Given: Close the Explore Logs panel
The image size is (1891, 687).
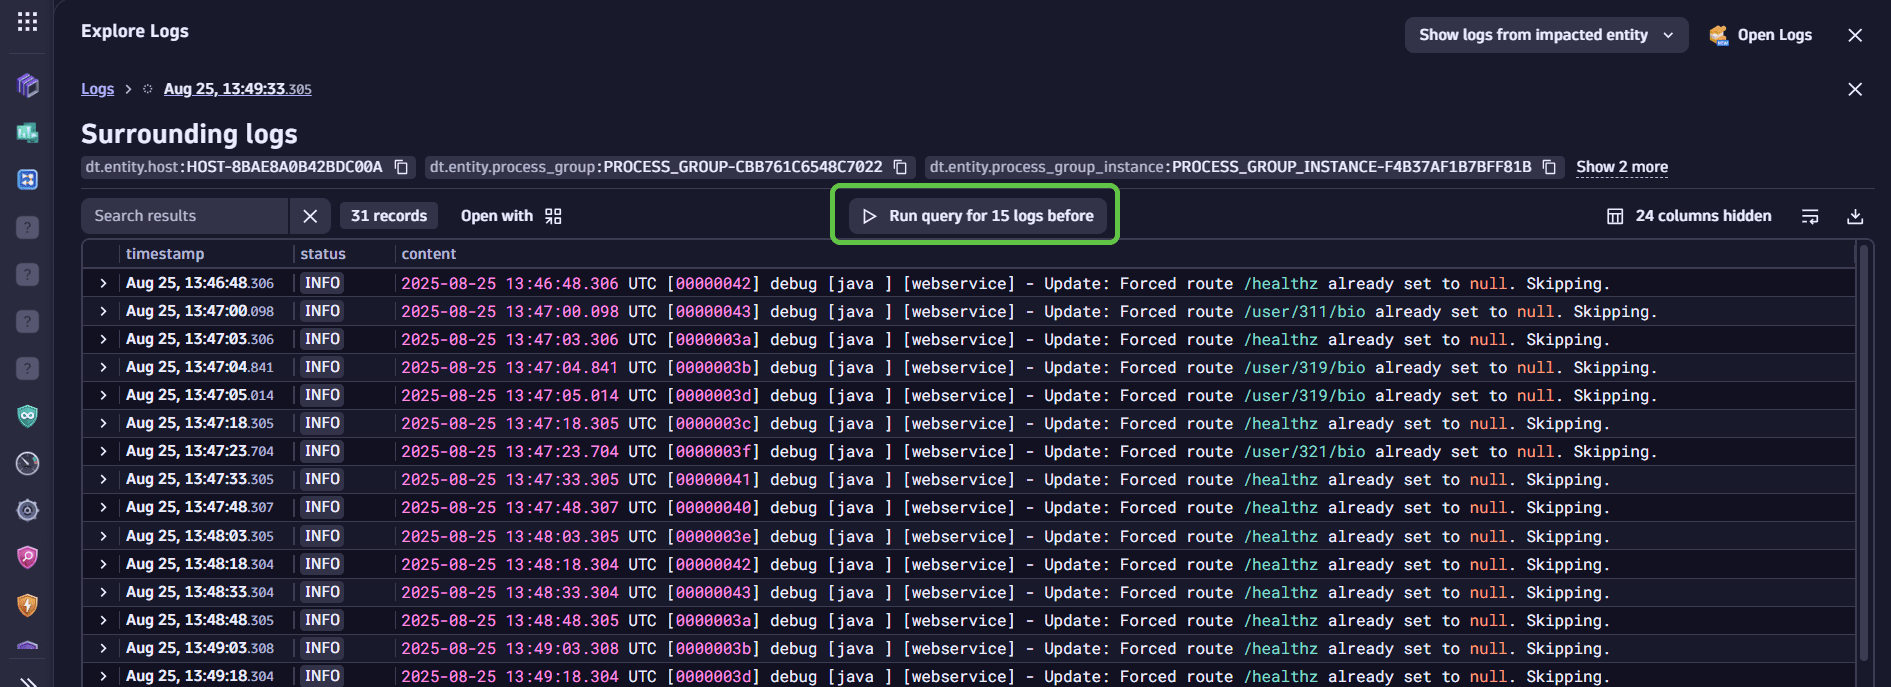Looking at the screenshot, I should pos(1855,35).
